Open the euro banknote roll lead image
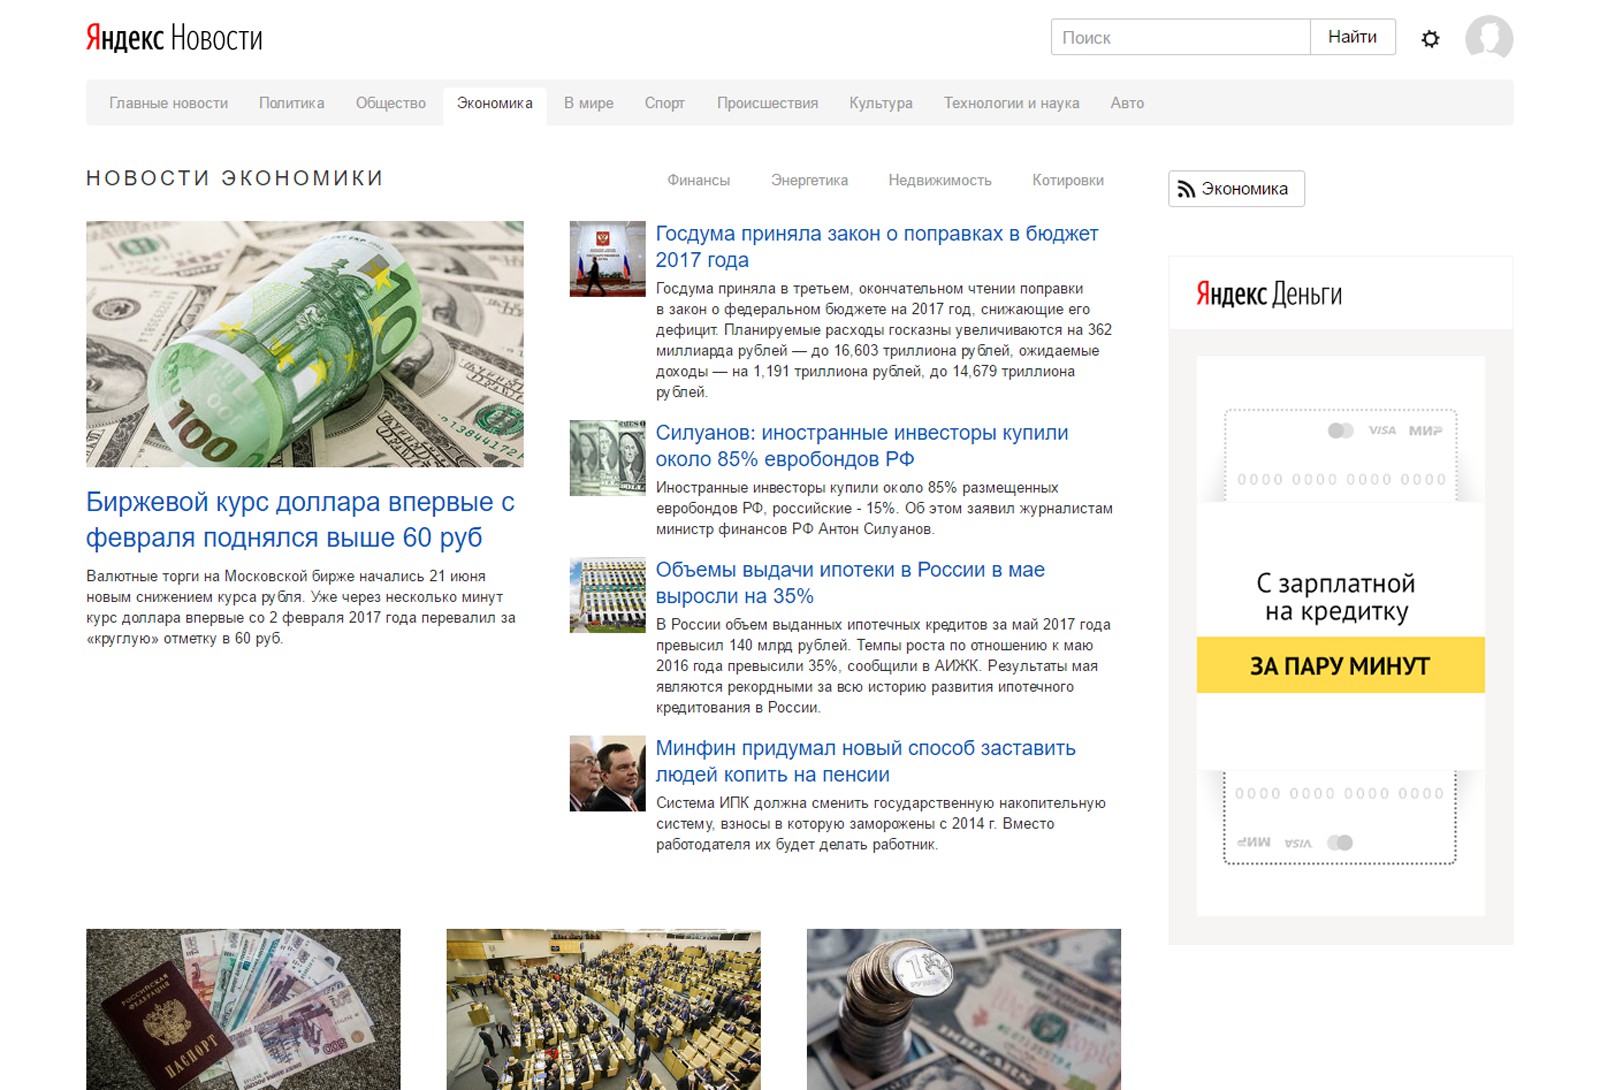The height and width of the screenshot is (1090, 1600). click(x=305, y=344)
